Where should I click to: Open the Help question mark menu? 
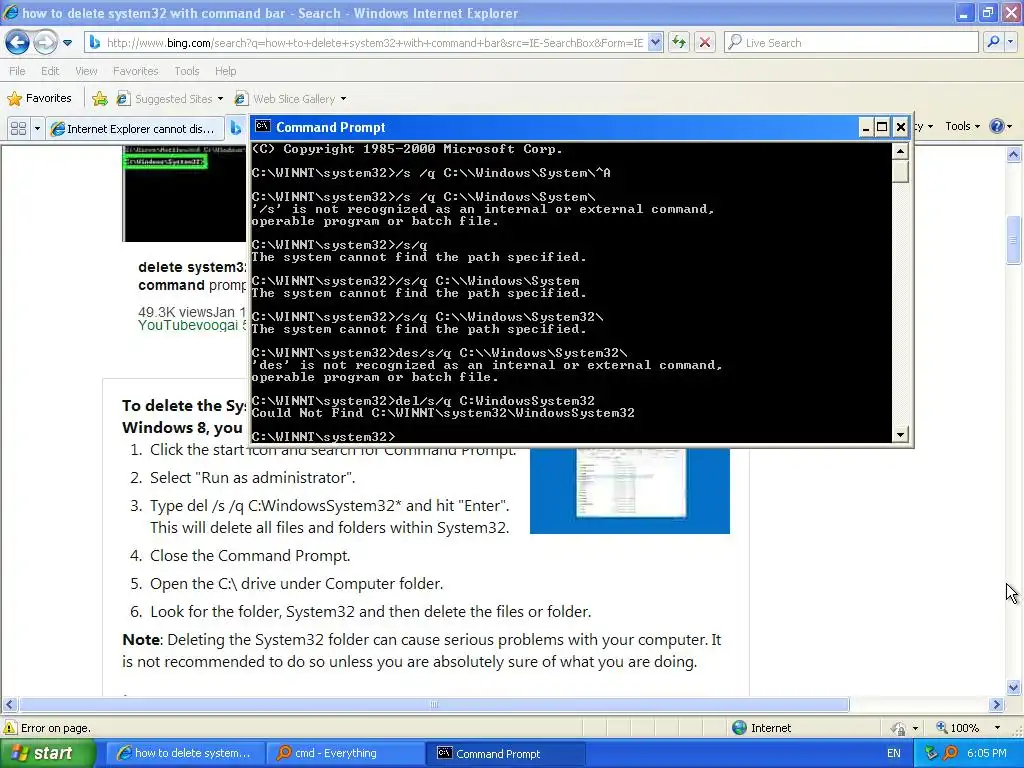pos(1000,126)
